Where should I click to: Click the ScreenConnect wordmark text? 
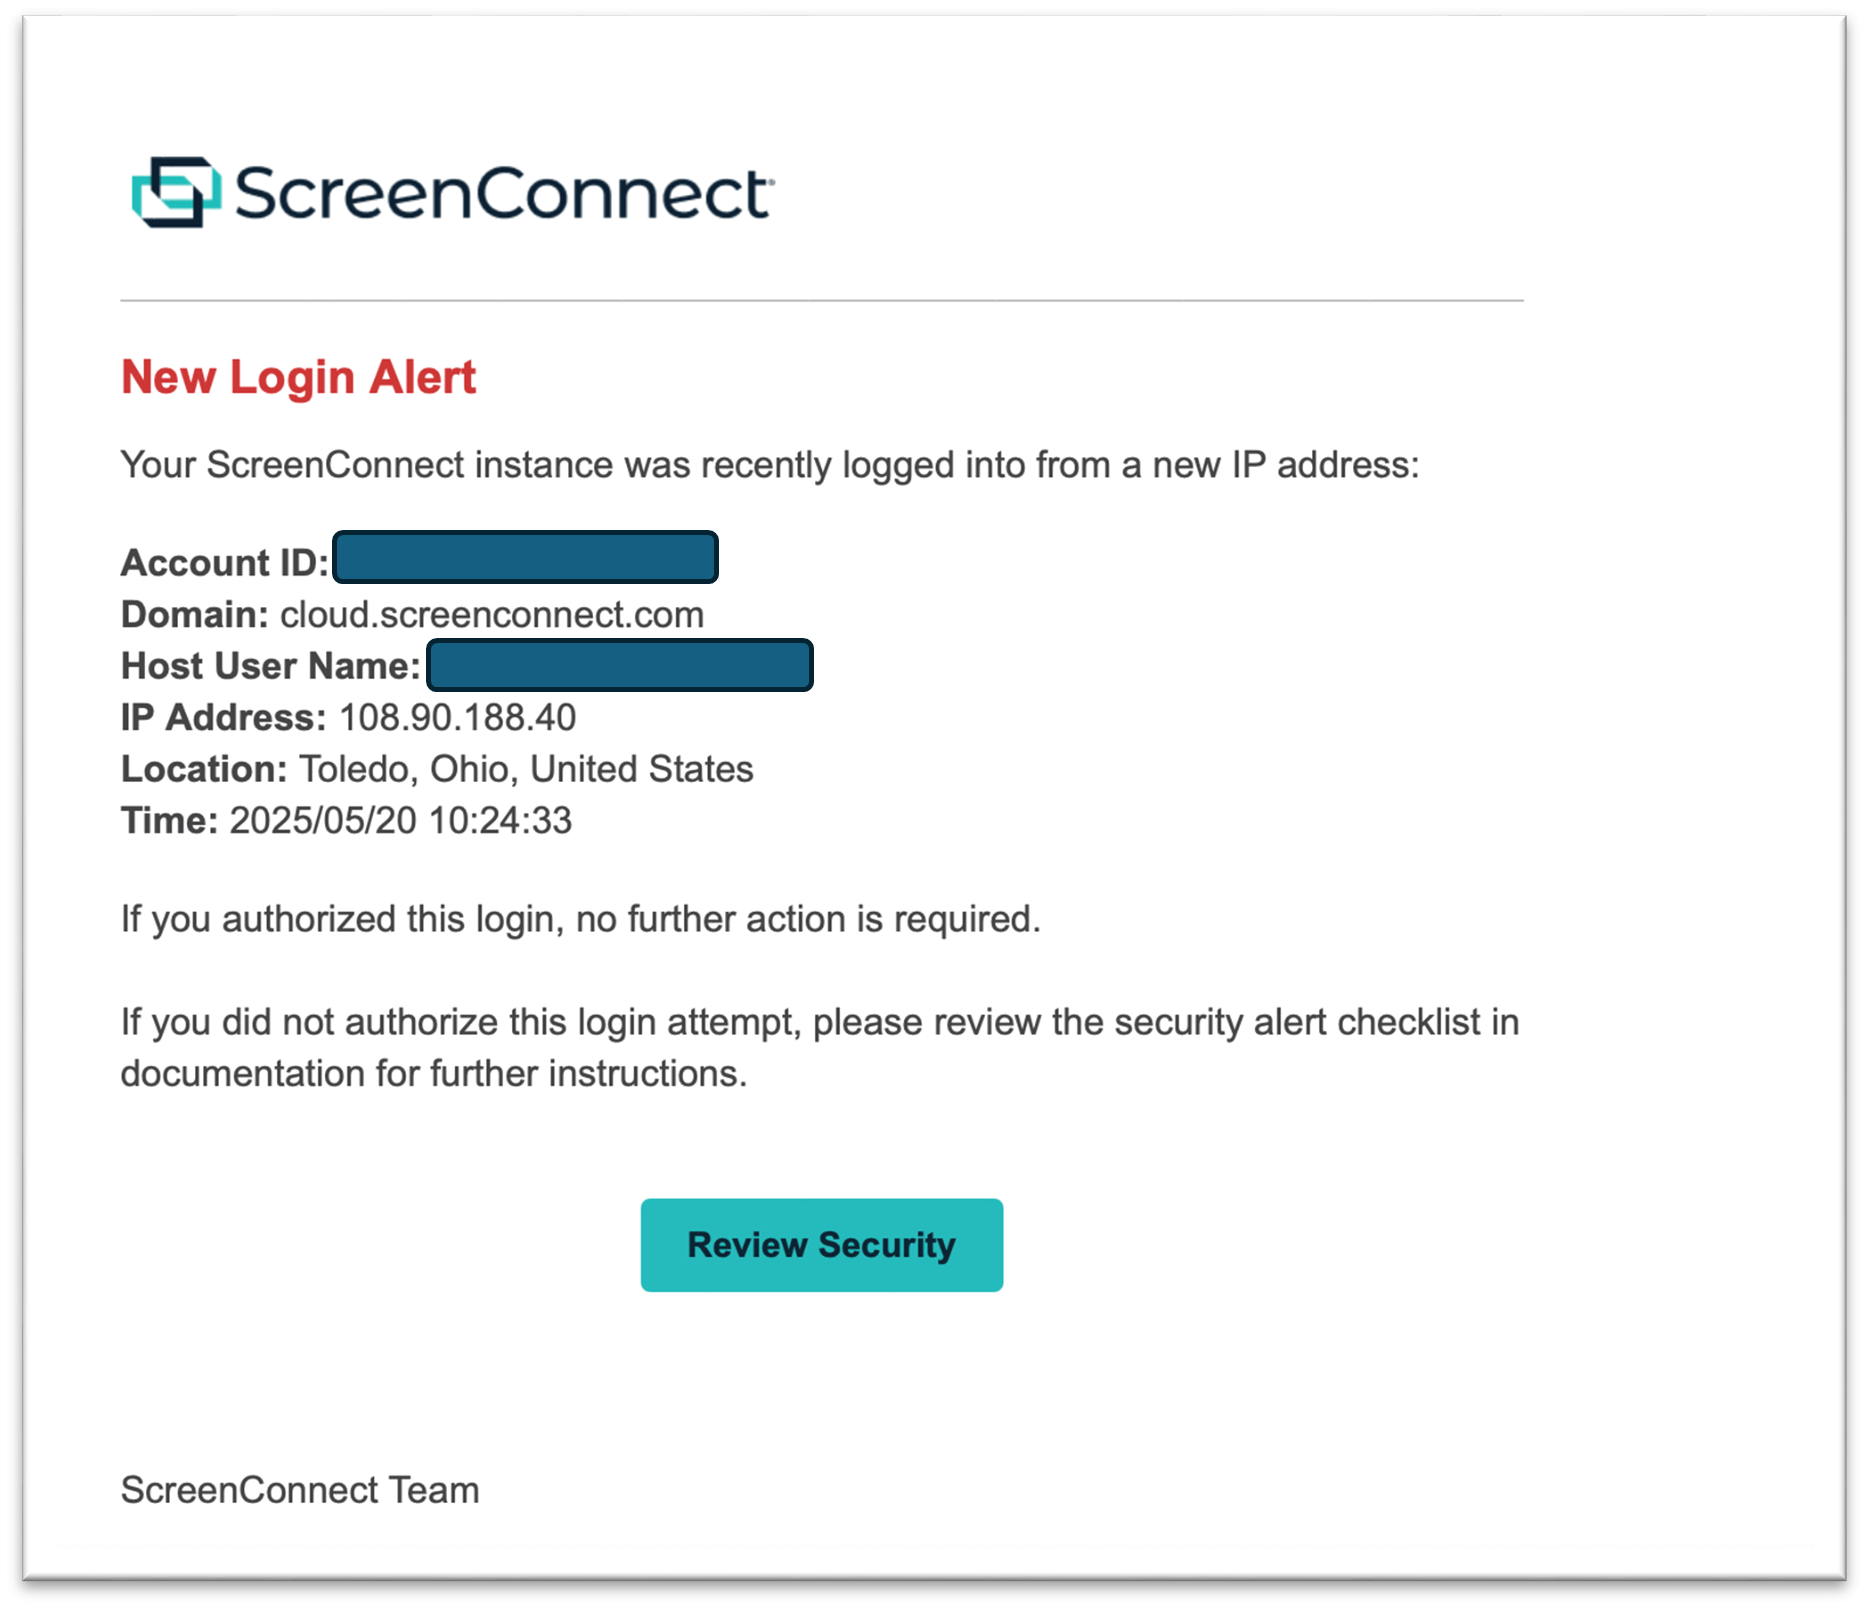click(x=503, y=193)
